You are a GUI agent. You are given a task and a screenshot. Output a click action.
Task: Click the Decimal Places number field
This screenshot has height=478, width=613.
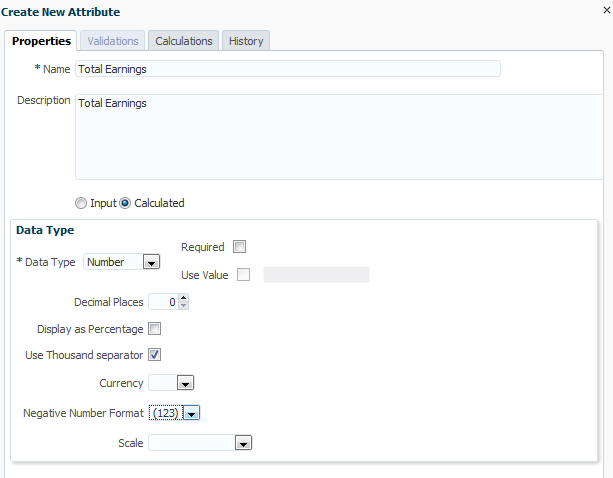162,301
